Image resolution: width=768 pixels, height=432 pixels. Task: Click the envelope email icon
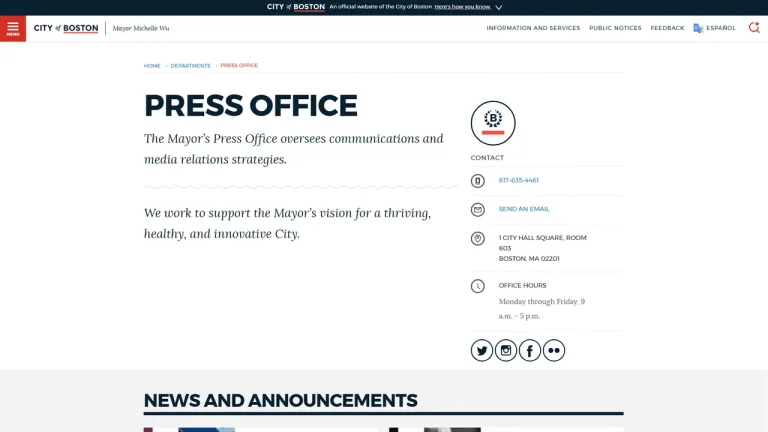[478, 210]
